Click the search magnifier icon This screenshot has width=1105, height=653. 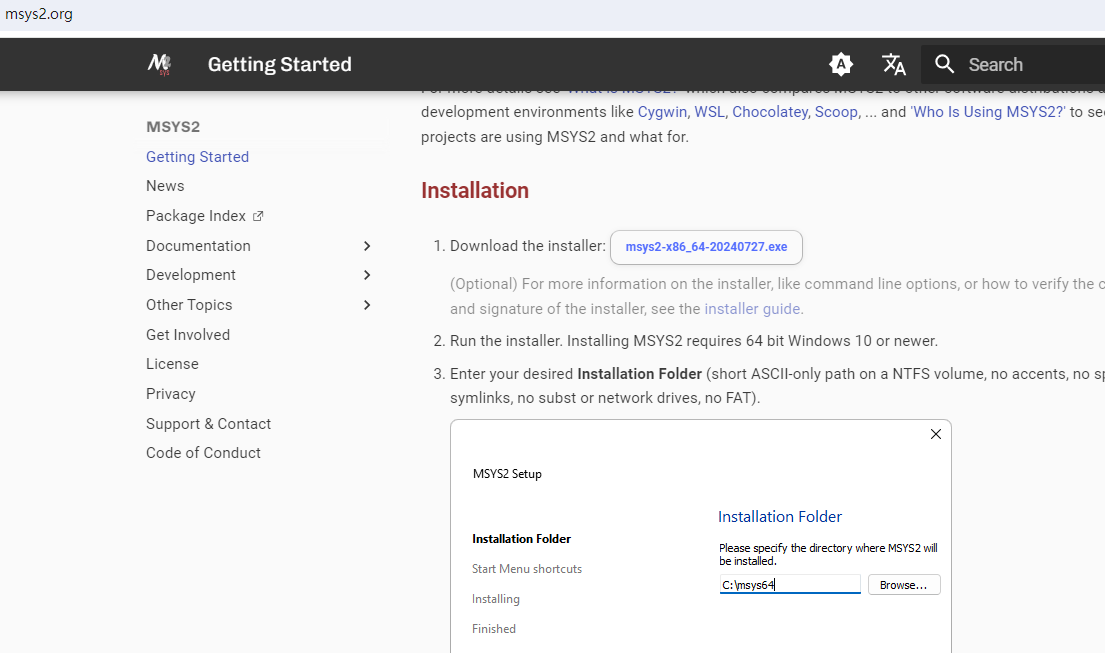click(945, 64)
